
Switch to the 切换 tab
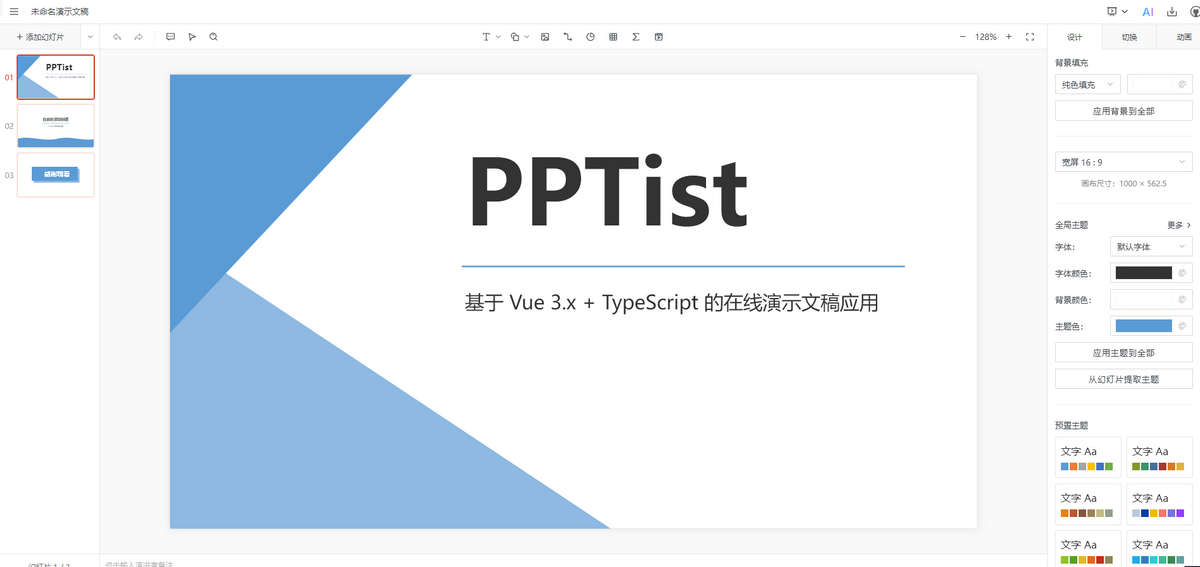click(x=1129, y=36)
